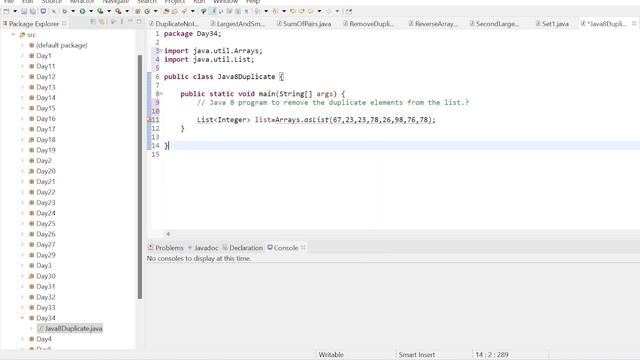
Task: Open the New Java Class dropdown arrow
Action: tap(156, 11)
